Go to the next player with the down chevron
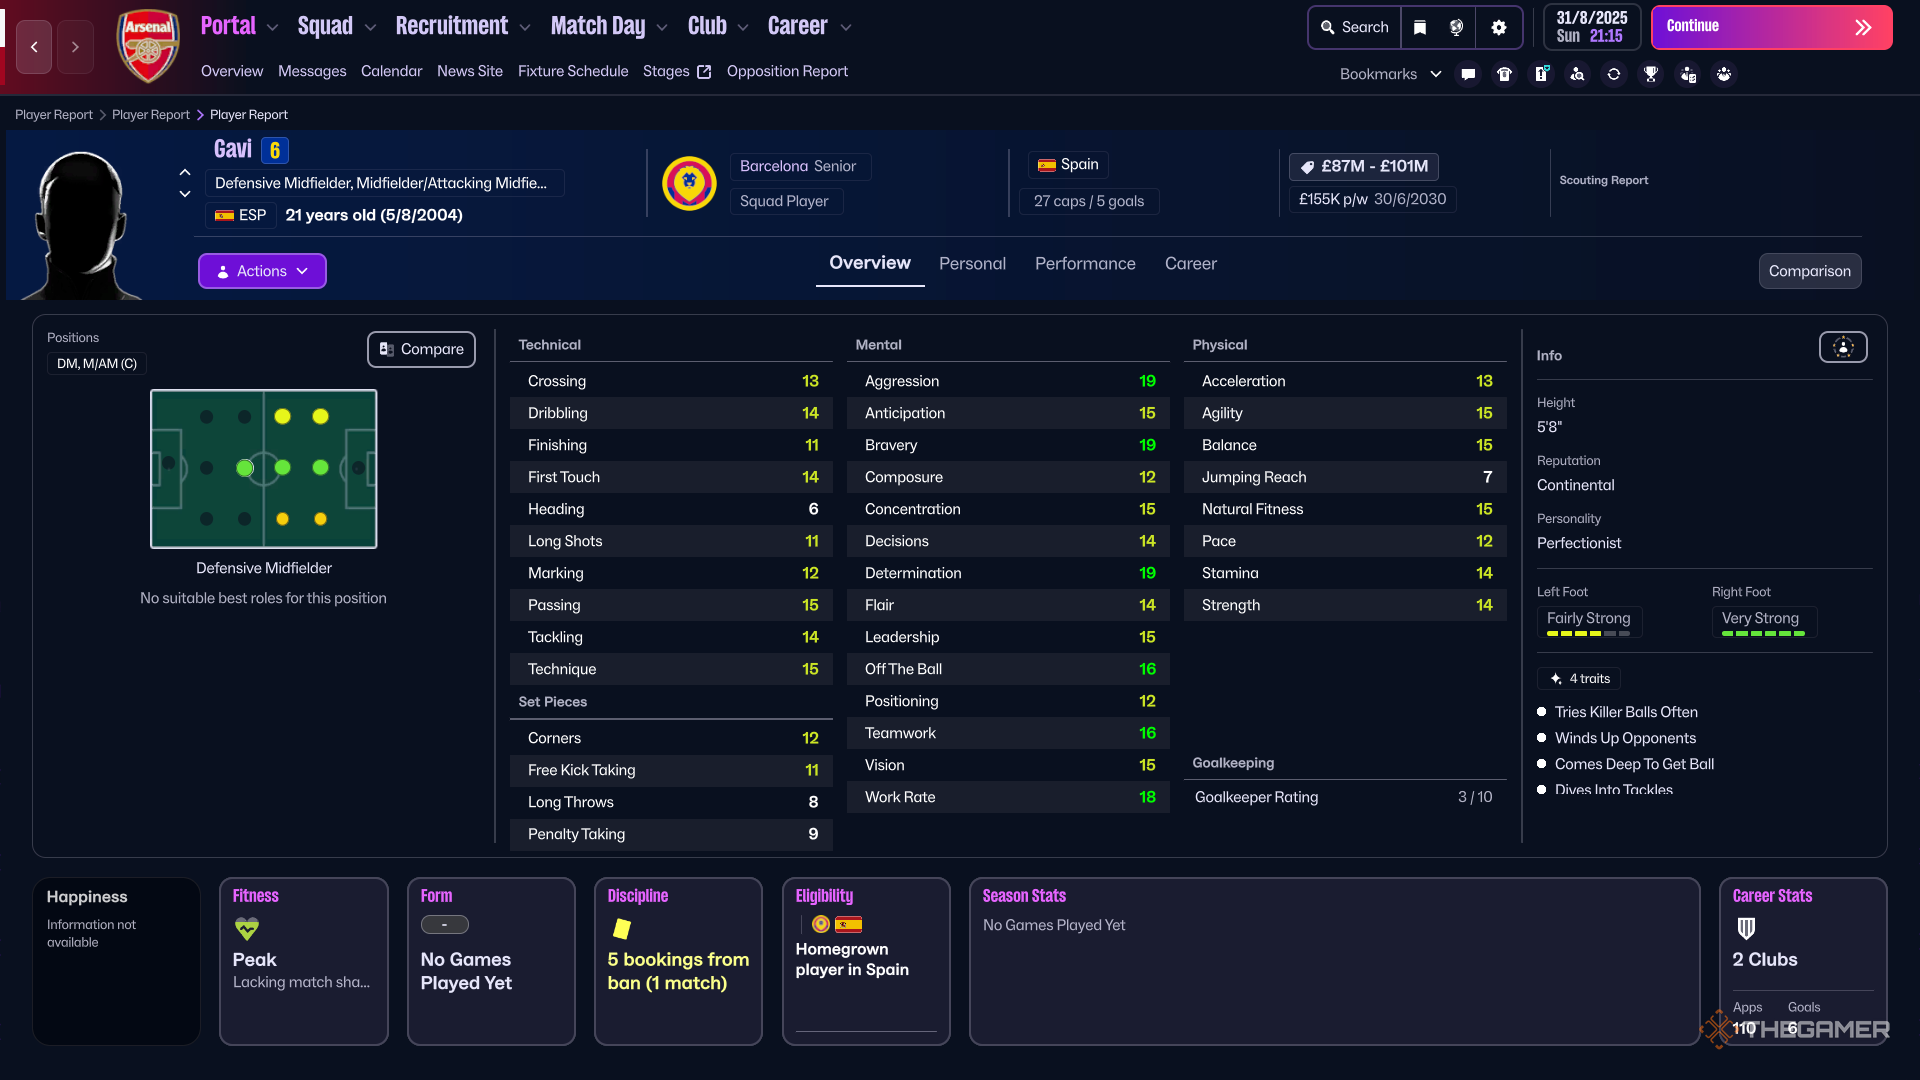Viewport: 1920px width, 1080px height. point(185,194)
